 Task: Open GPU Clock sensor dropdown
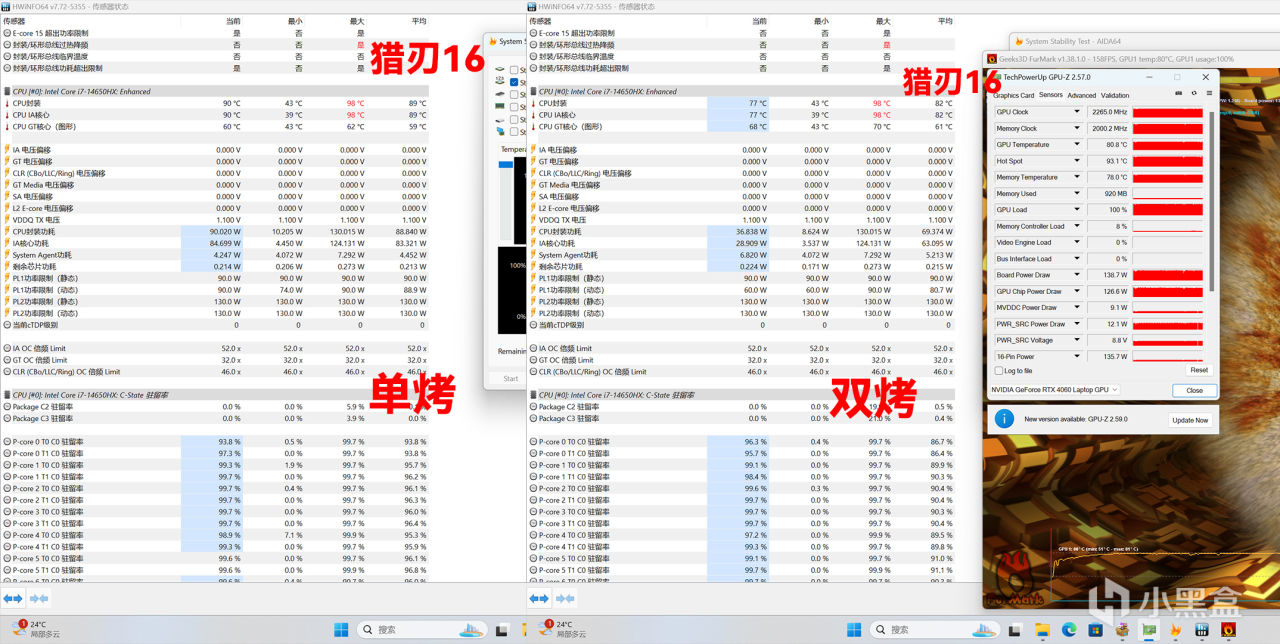point(1077,112)
